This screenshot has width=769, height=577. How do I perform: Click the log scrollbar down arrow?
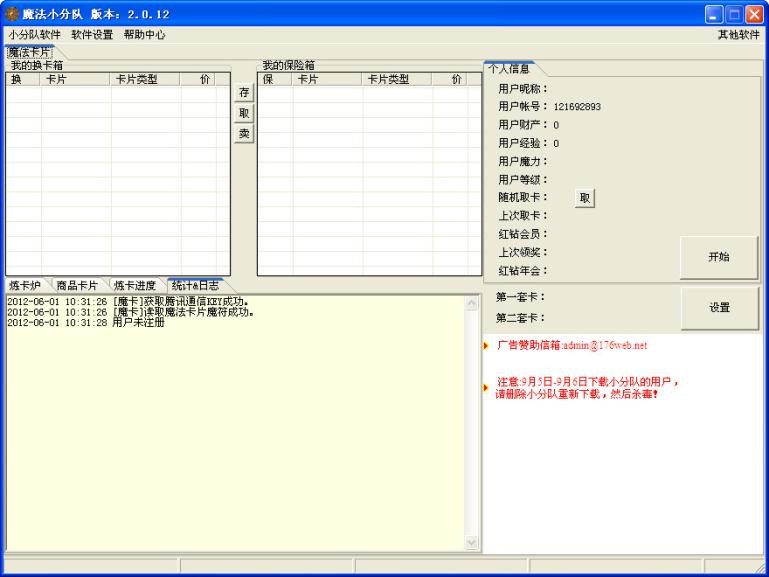(471, 542)
